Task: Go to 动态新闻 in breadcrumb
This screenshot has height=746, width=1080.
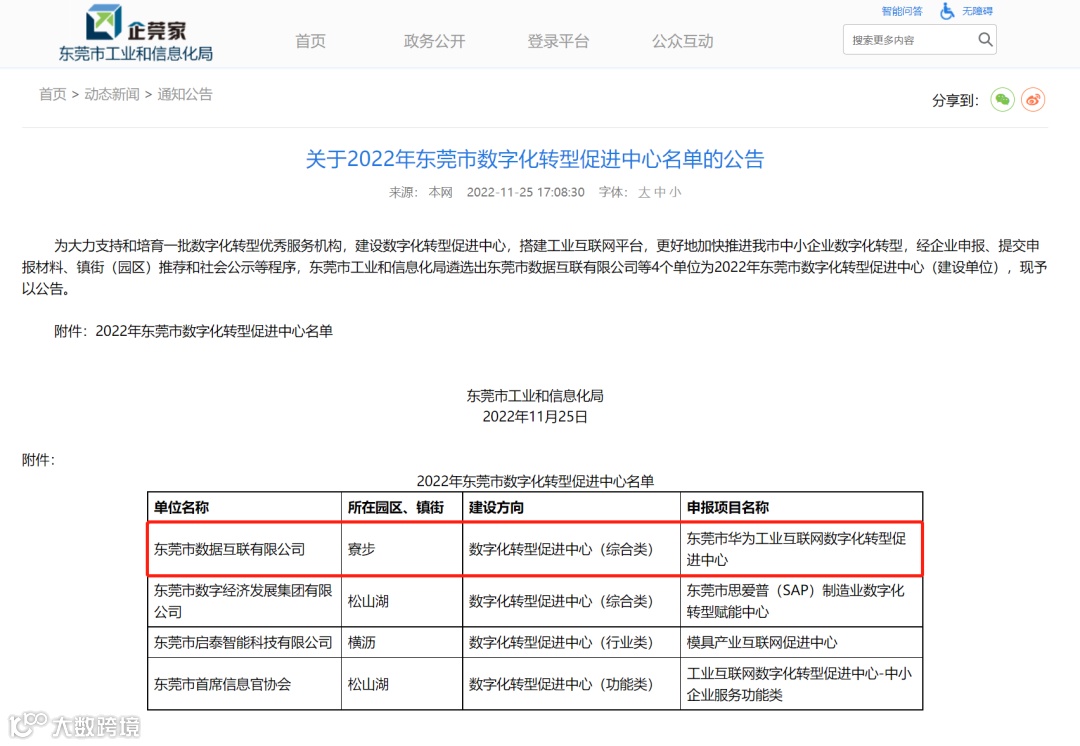Action: tap(112, 94)
